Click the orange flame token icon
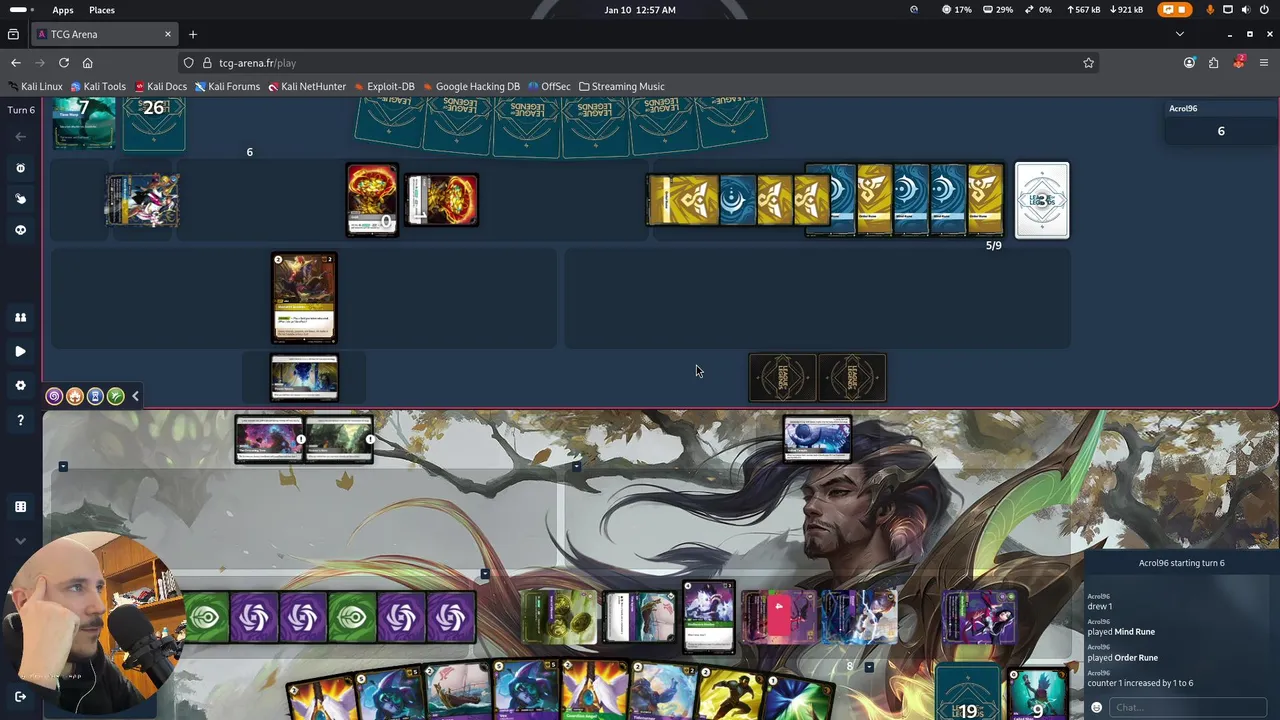This screenshot has height=720, width=1280. click(x=74, y=396)
